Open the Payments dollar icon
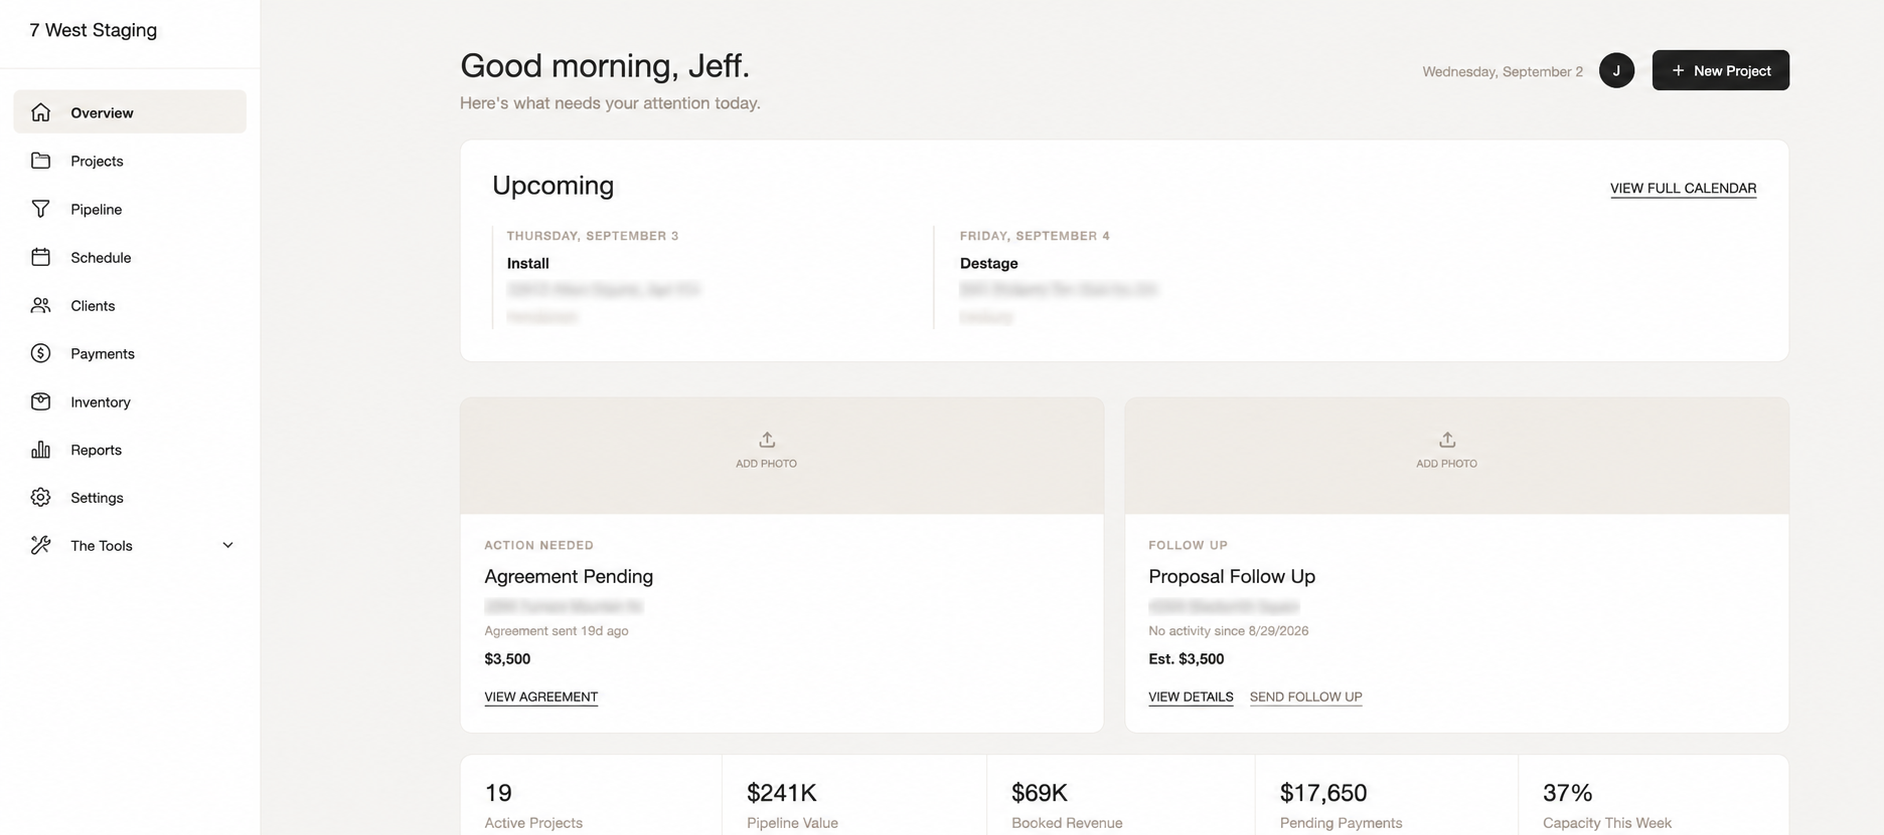Viewport: 1884px width, 835px height. pos(41,353)
